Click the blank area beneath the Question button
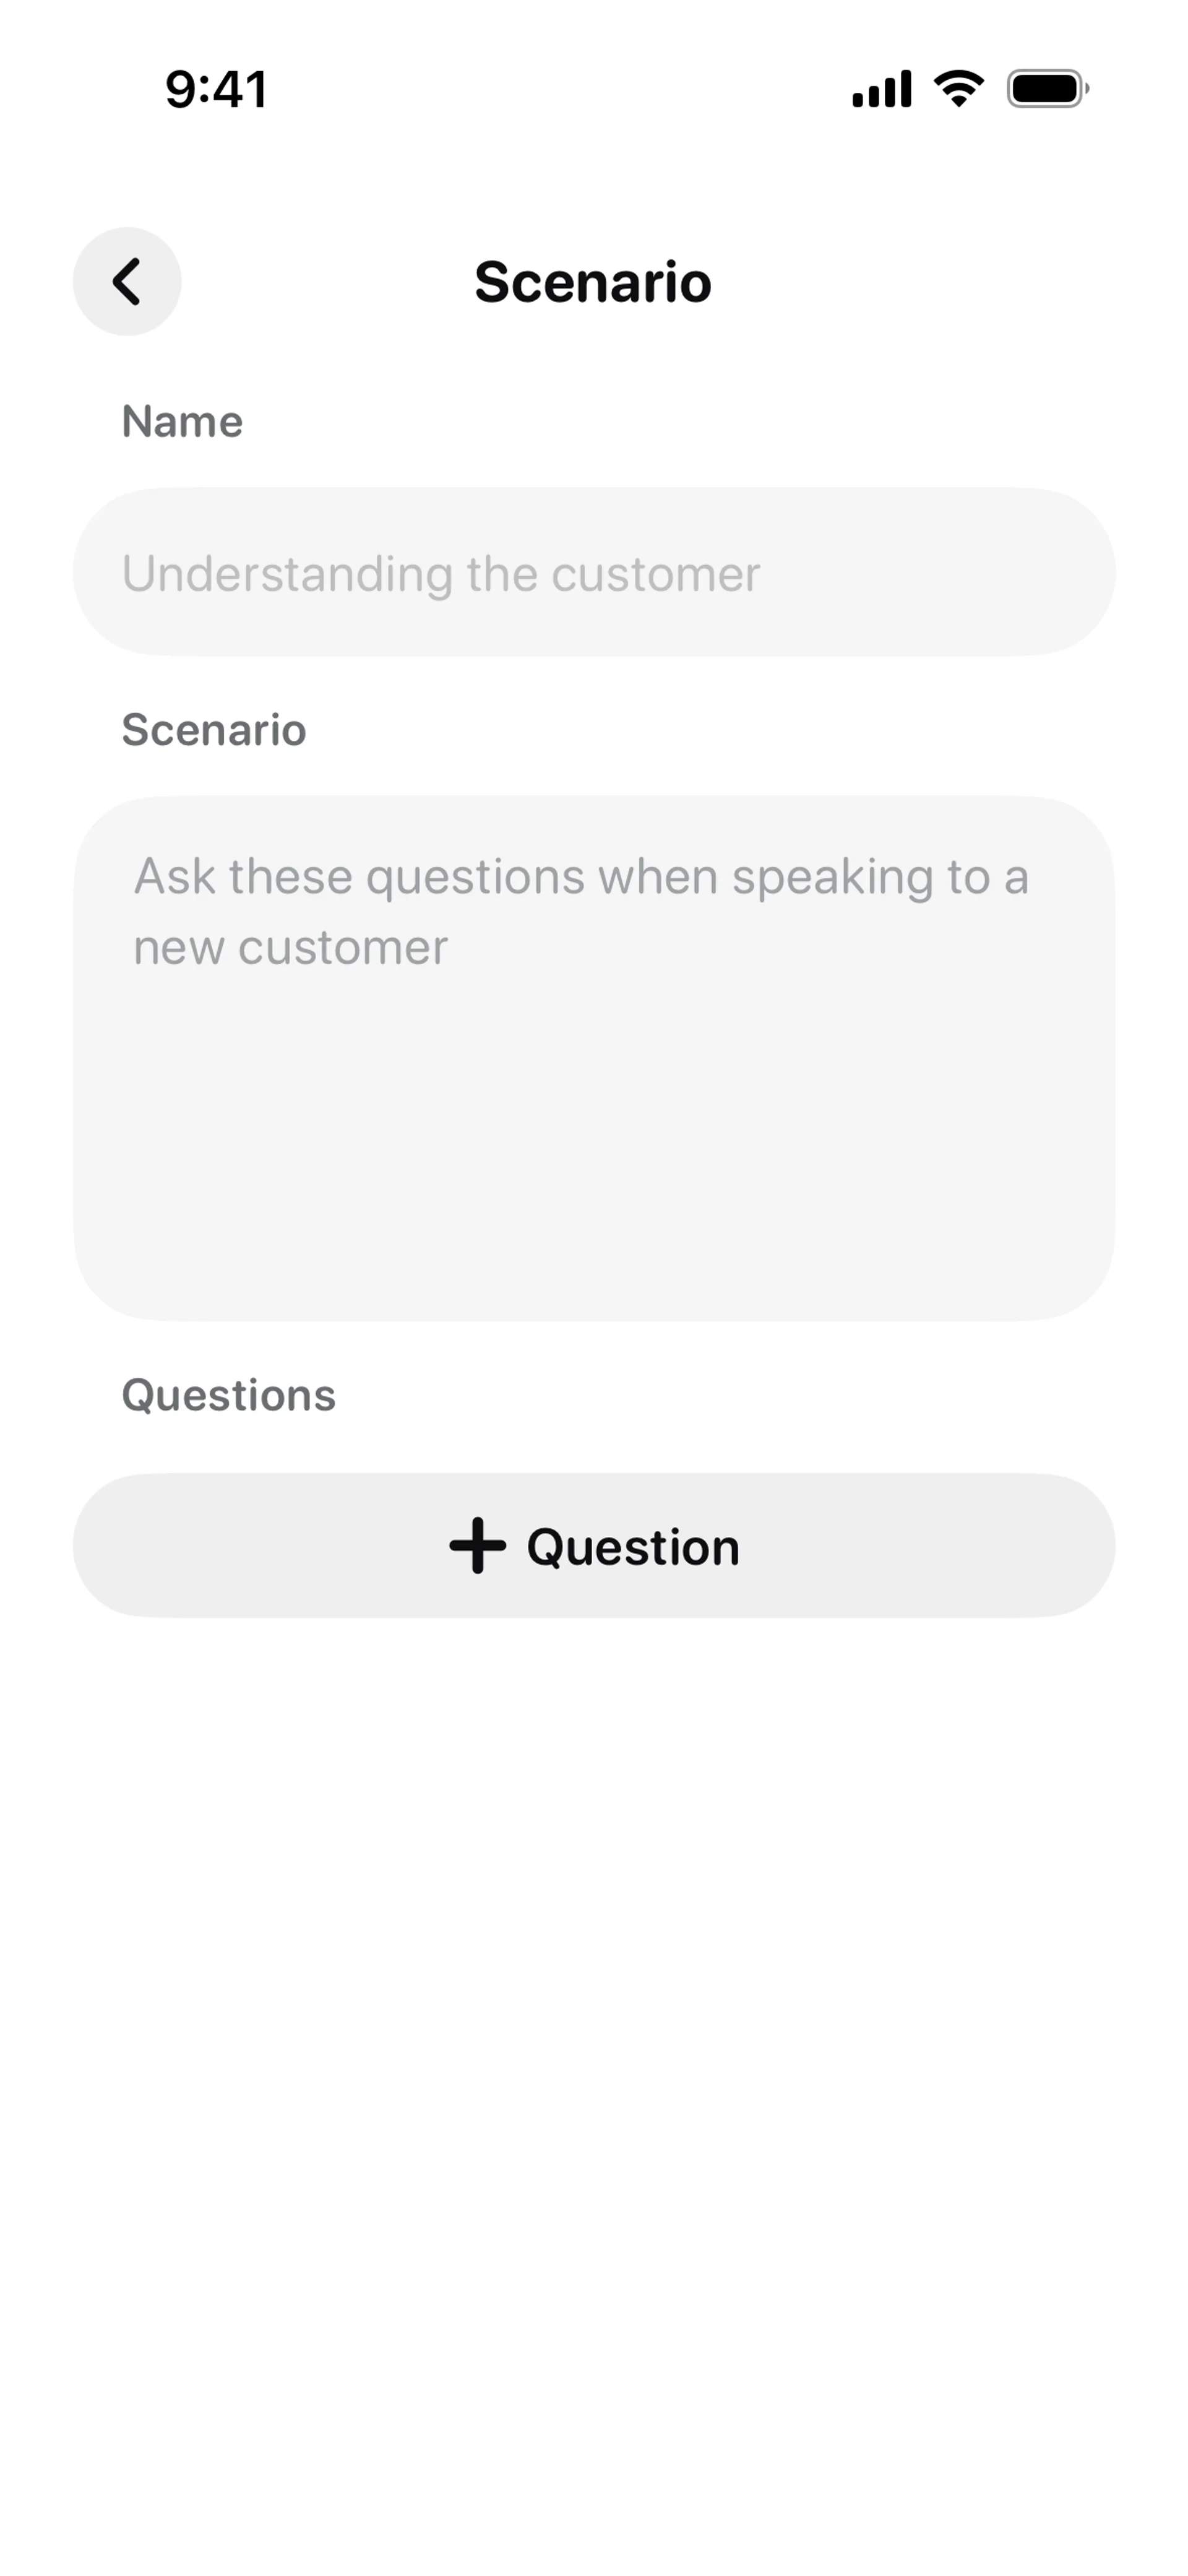Image resolution: width=1188 pixels, height=2576 pixels. pos(594,2000)
